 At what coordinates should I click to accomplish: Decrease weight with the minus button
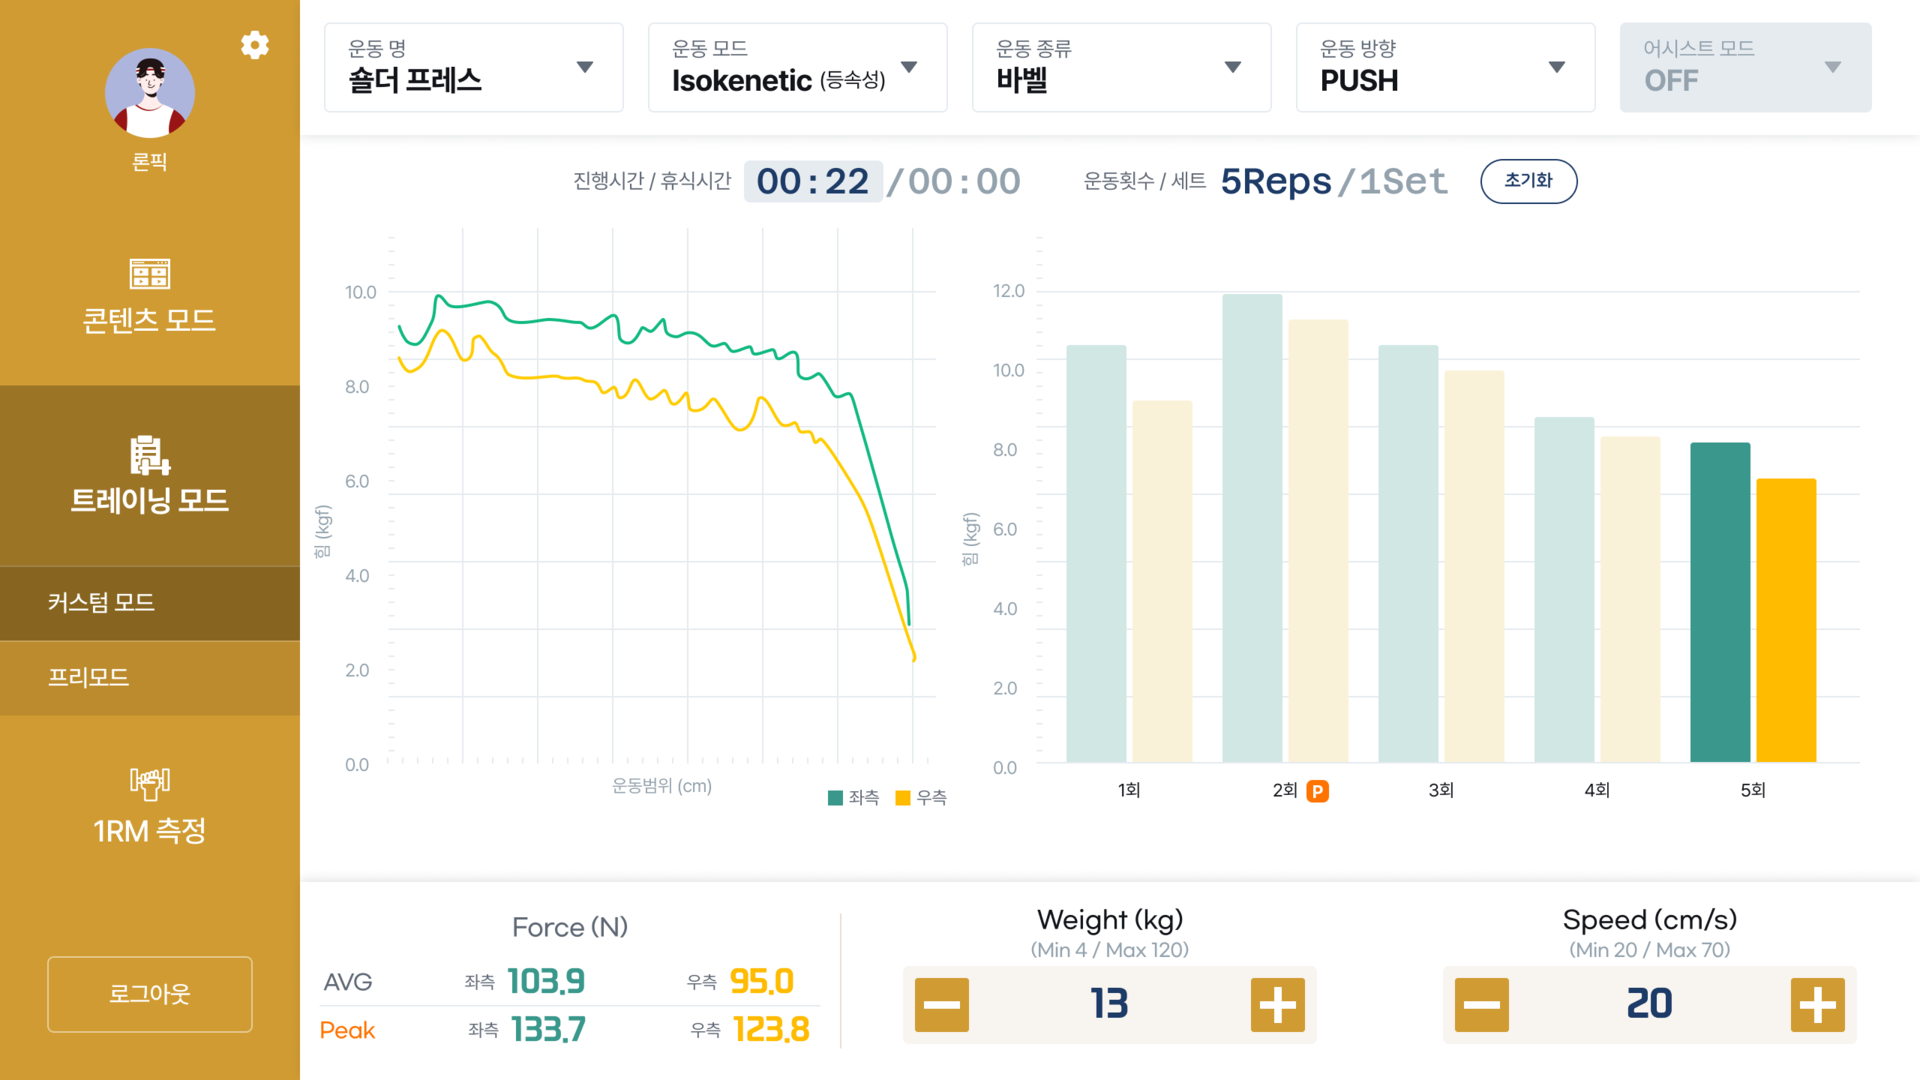tap(942, 1005)
